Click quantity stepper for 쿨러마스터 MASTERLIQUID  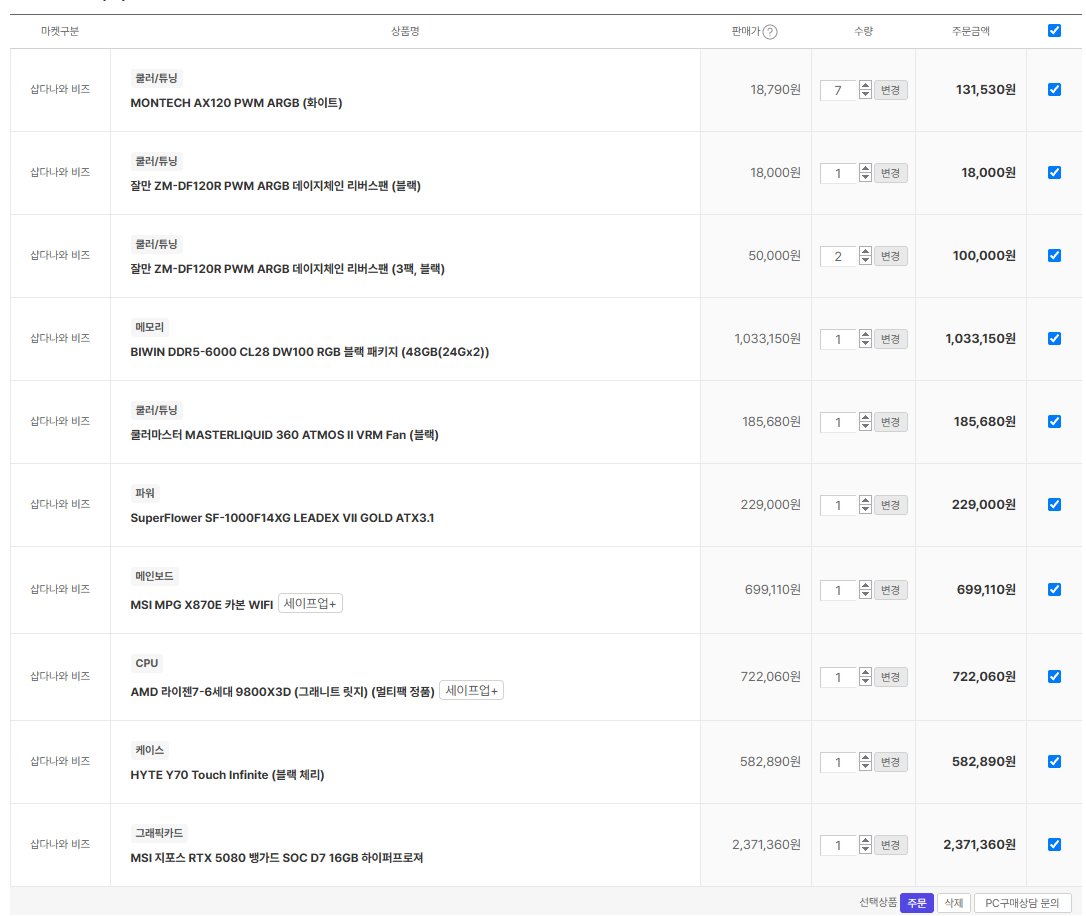coord(865,422)
